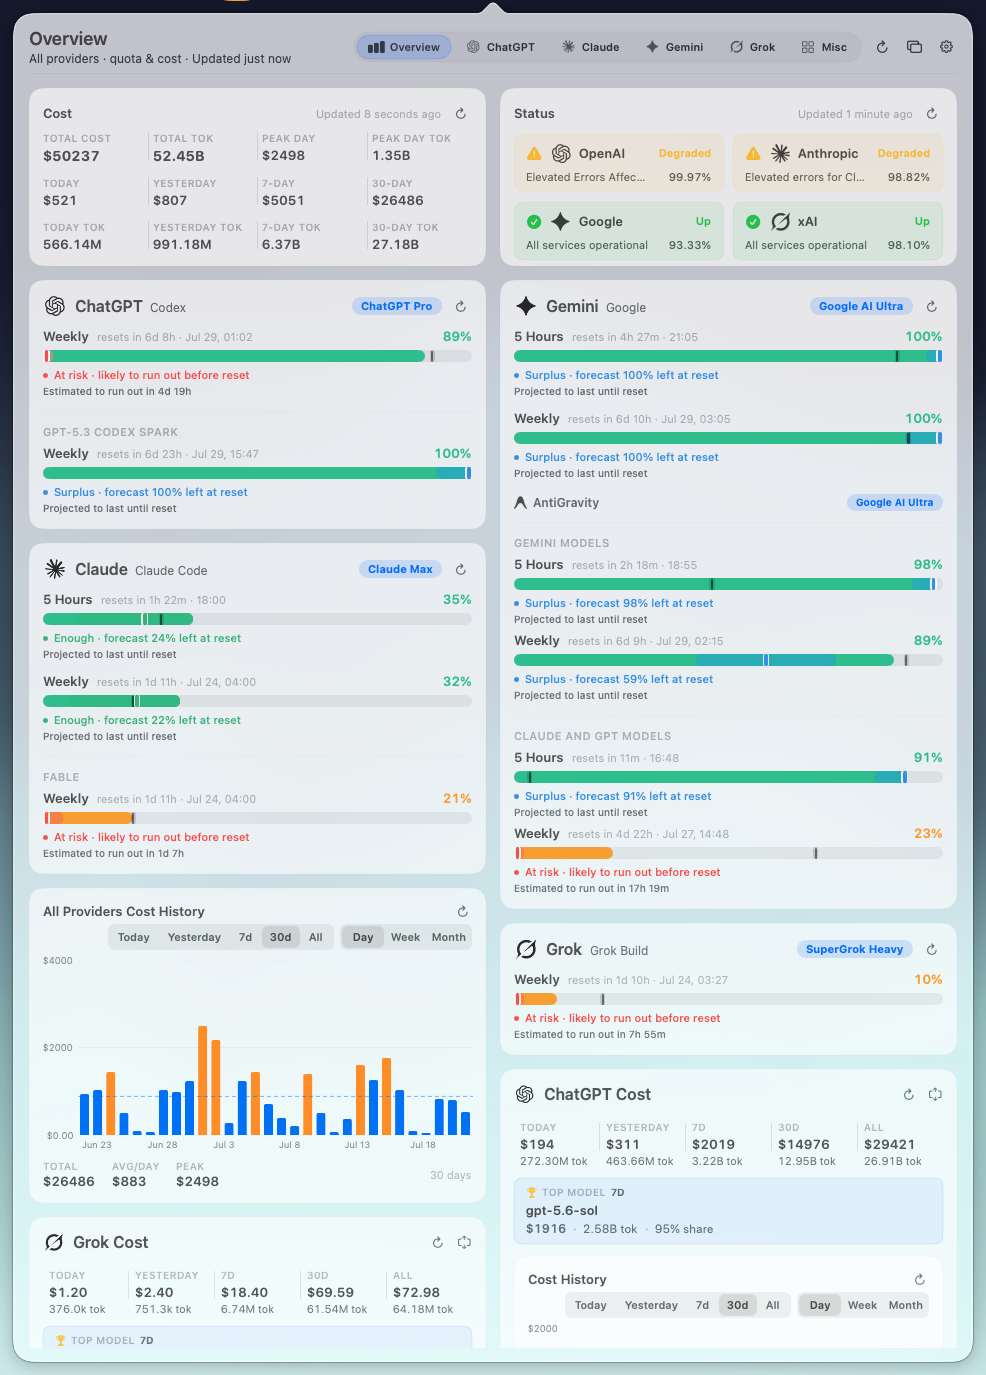Click the Google sparkle logo in Status
Screen dimensions: 986x1375
561,222
